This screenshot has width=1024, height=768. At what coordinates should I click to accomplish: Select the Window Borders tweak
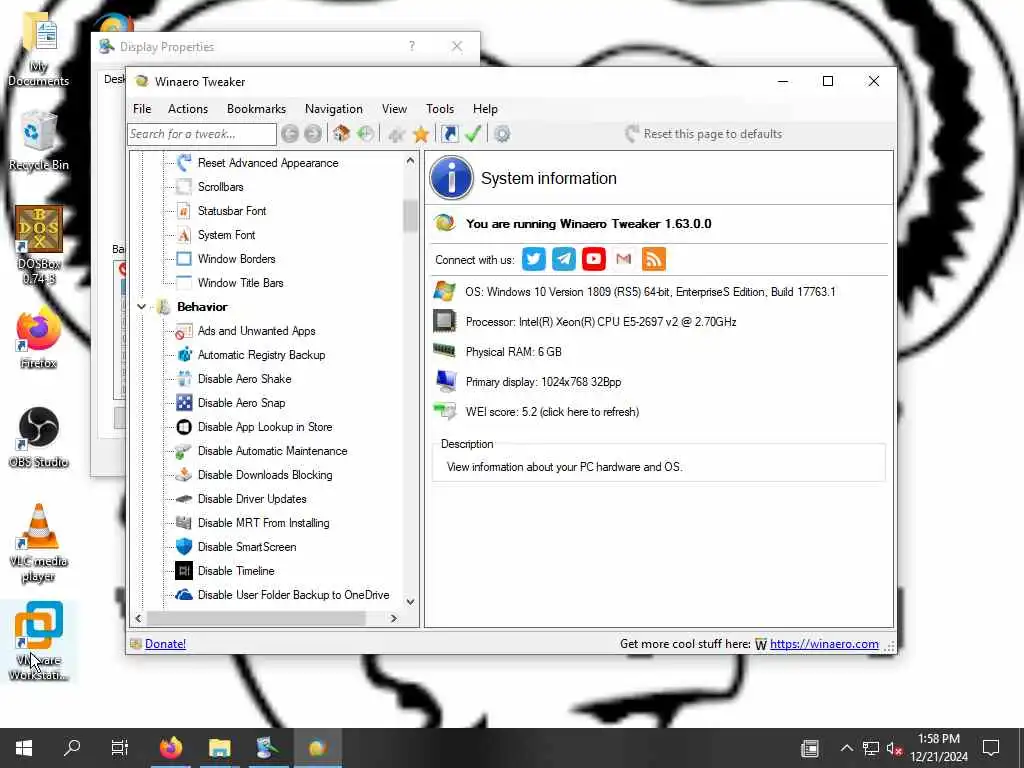pyautogui.click(x=236, y=259)
